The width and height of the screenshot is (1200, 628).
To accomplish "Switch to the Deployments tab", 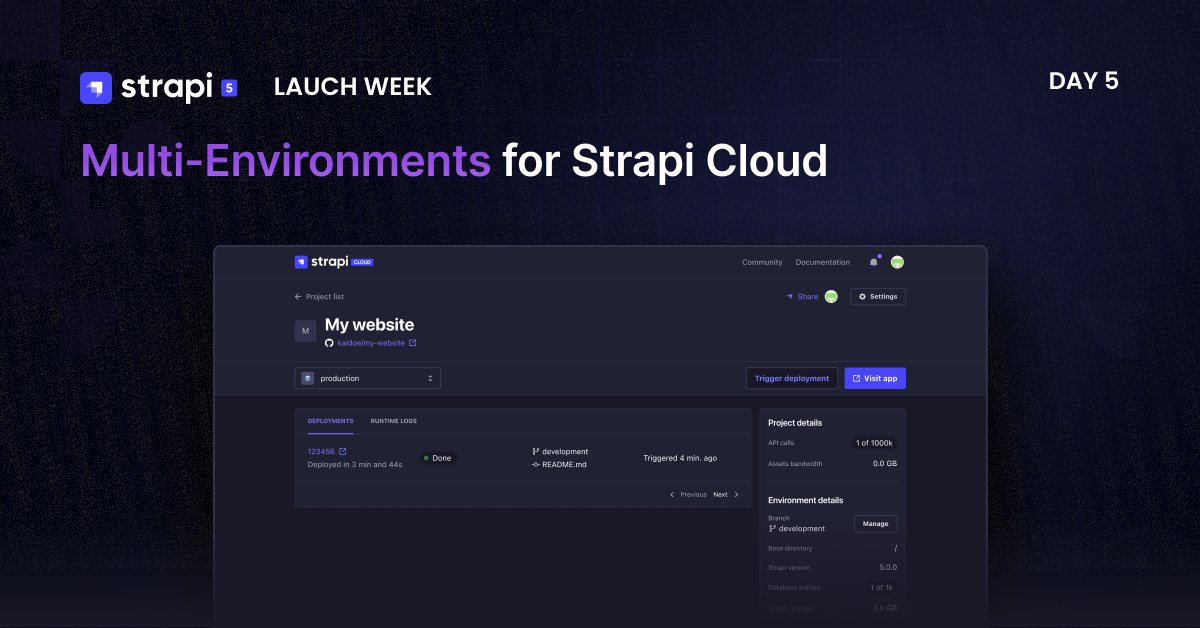I will pos(330,421).
